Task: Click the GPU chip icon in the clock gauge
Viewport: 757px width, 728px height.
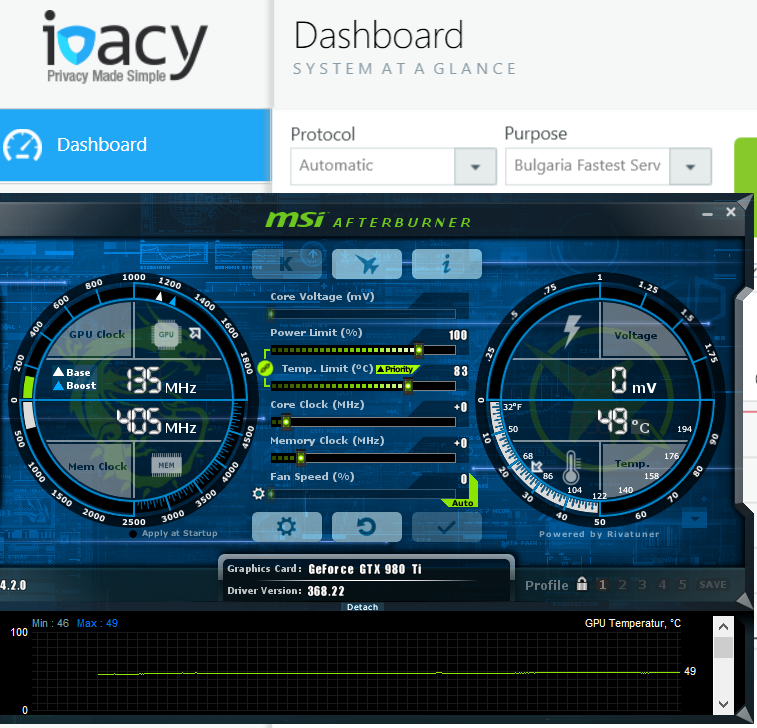Action: tap(166, 334)
